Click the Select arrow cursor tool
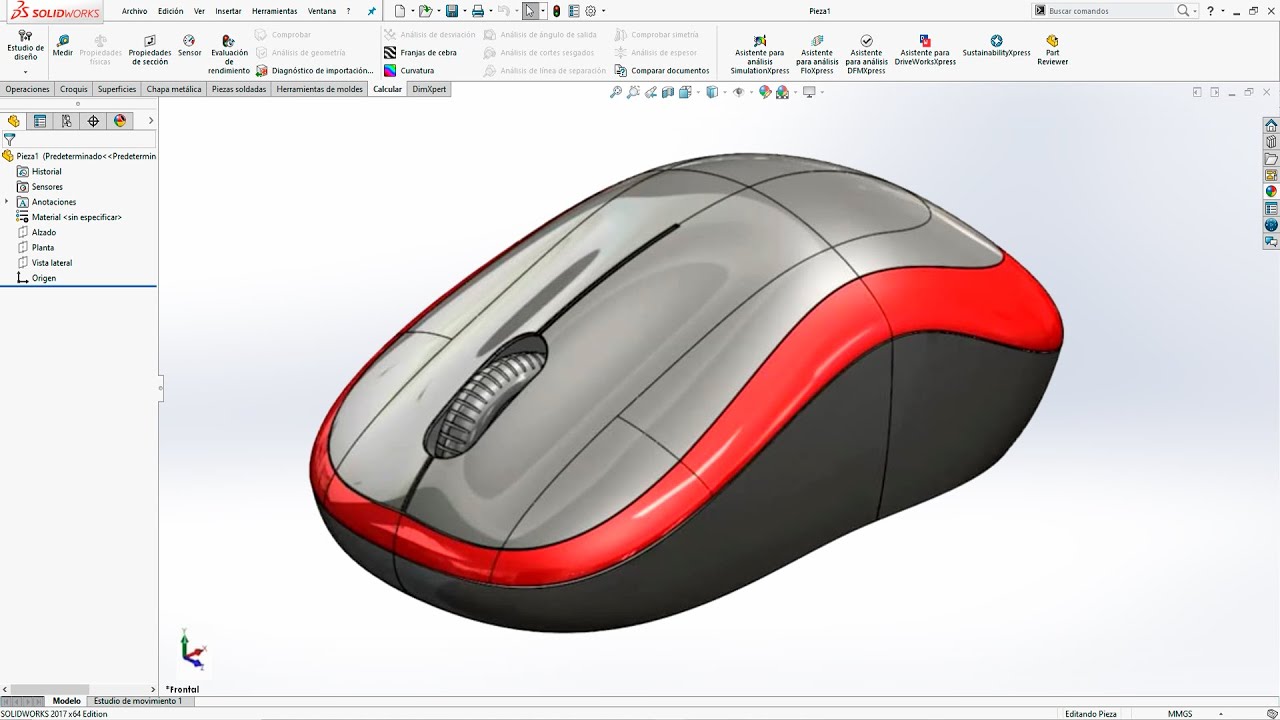Image resolution: width=1280 pixels, height=720 pixels. point(529,11)
